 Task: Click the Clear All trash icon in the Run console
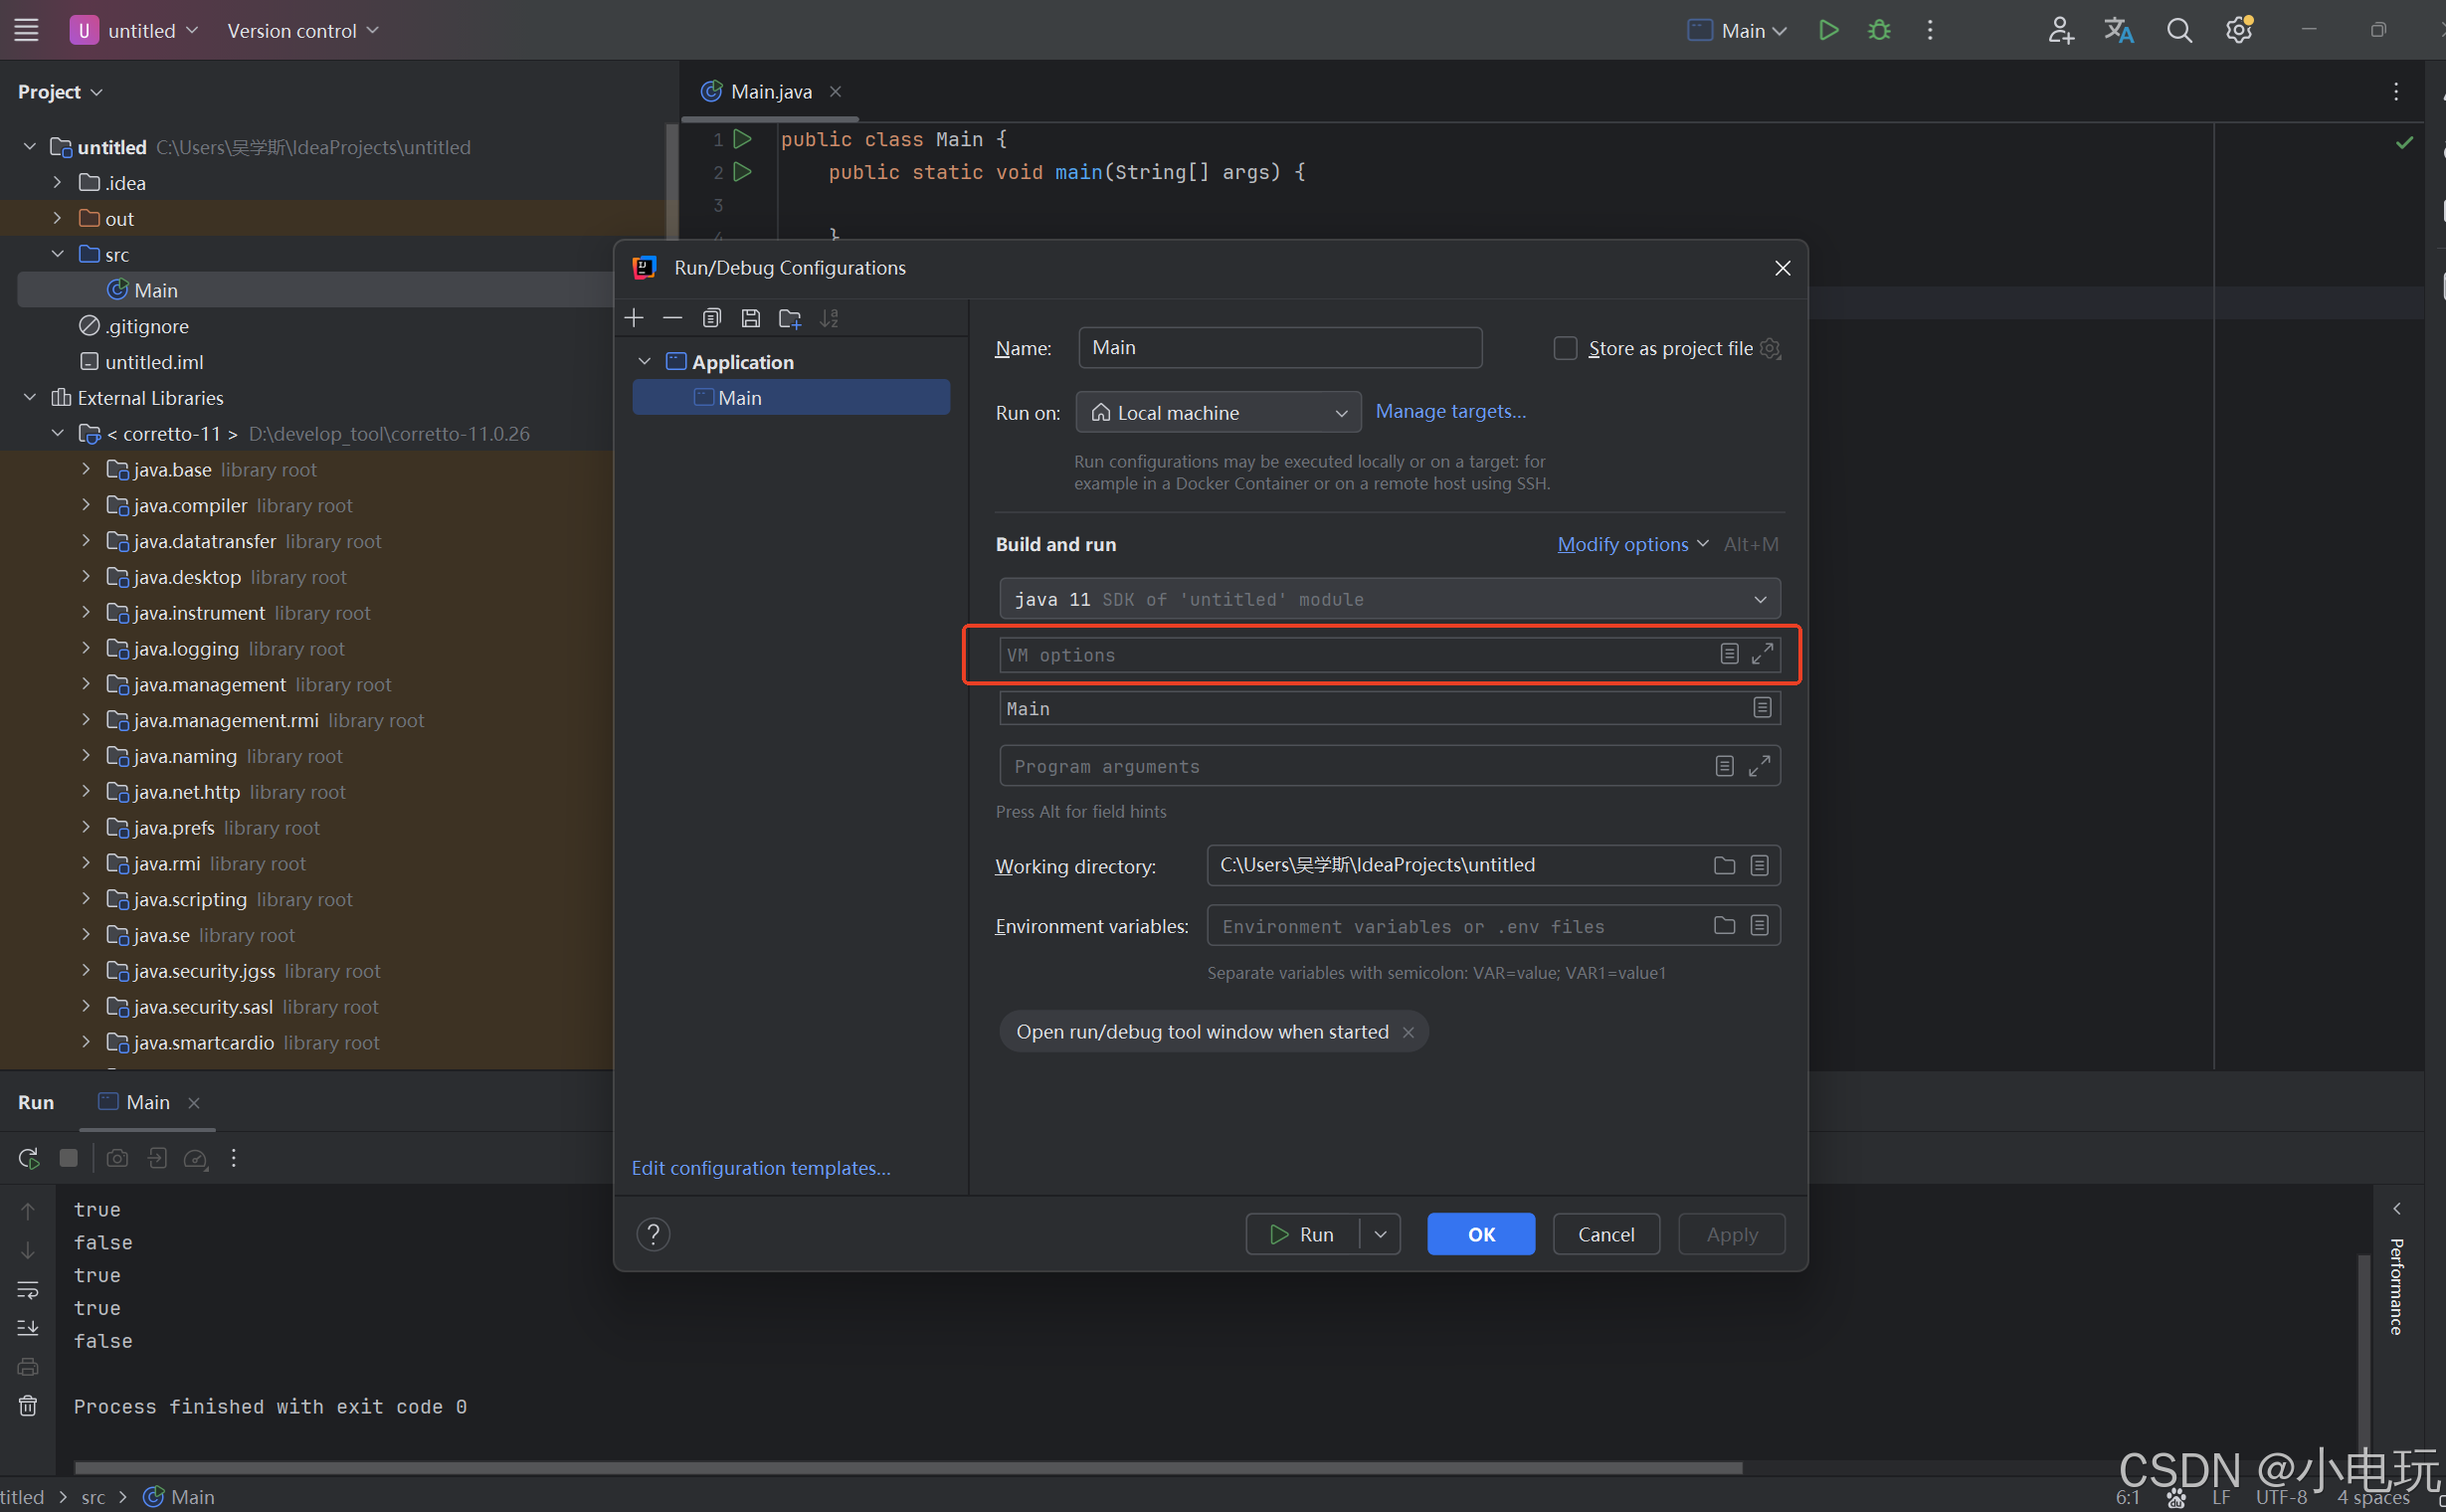click(28, 1406)
